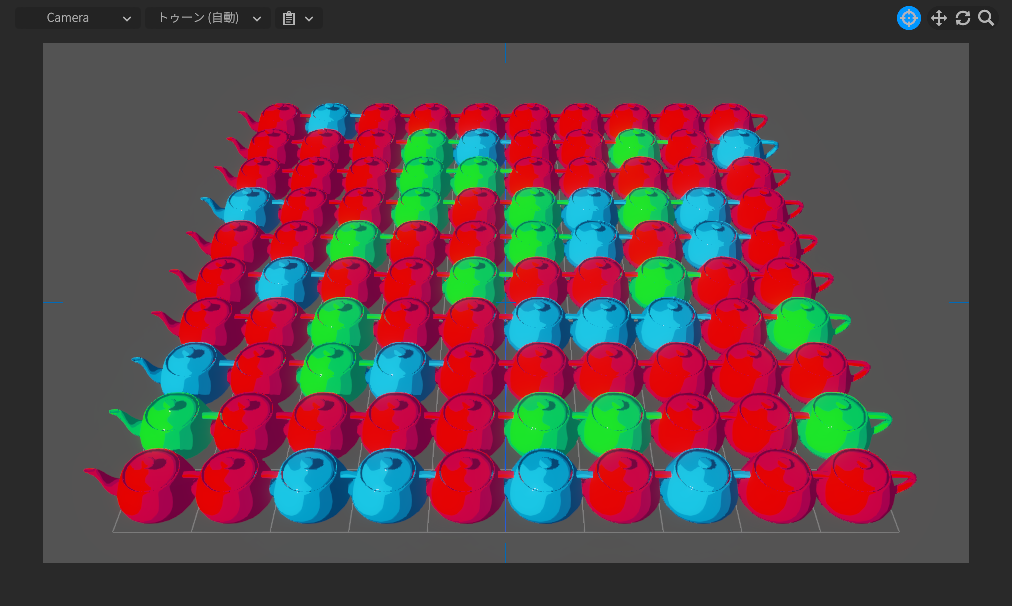This screenshot has height=606, width=1012.
Task: Expand the arrow beside the clipboard icon
Action: 309,18
